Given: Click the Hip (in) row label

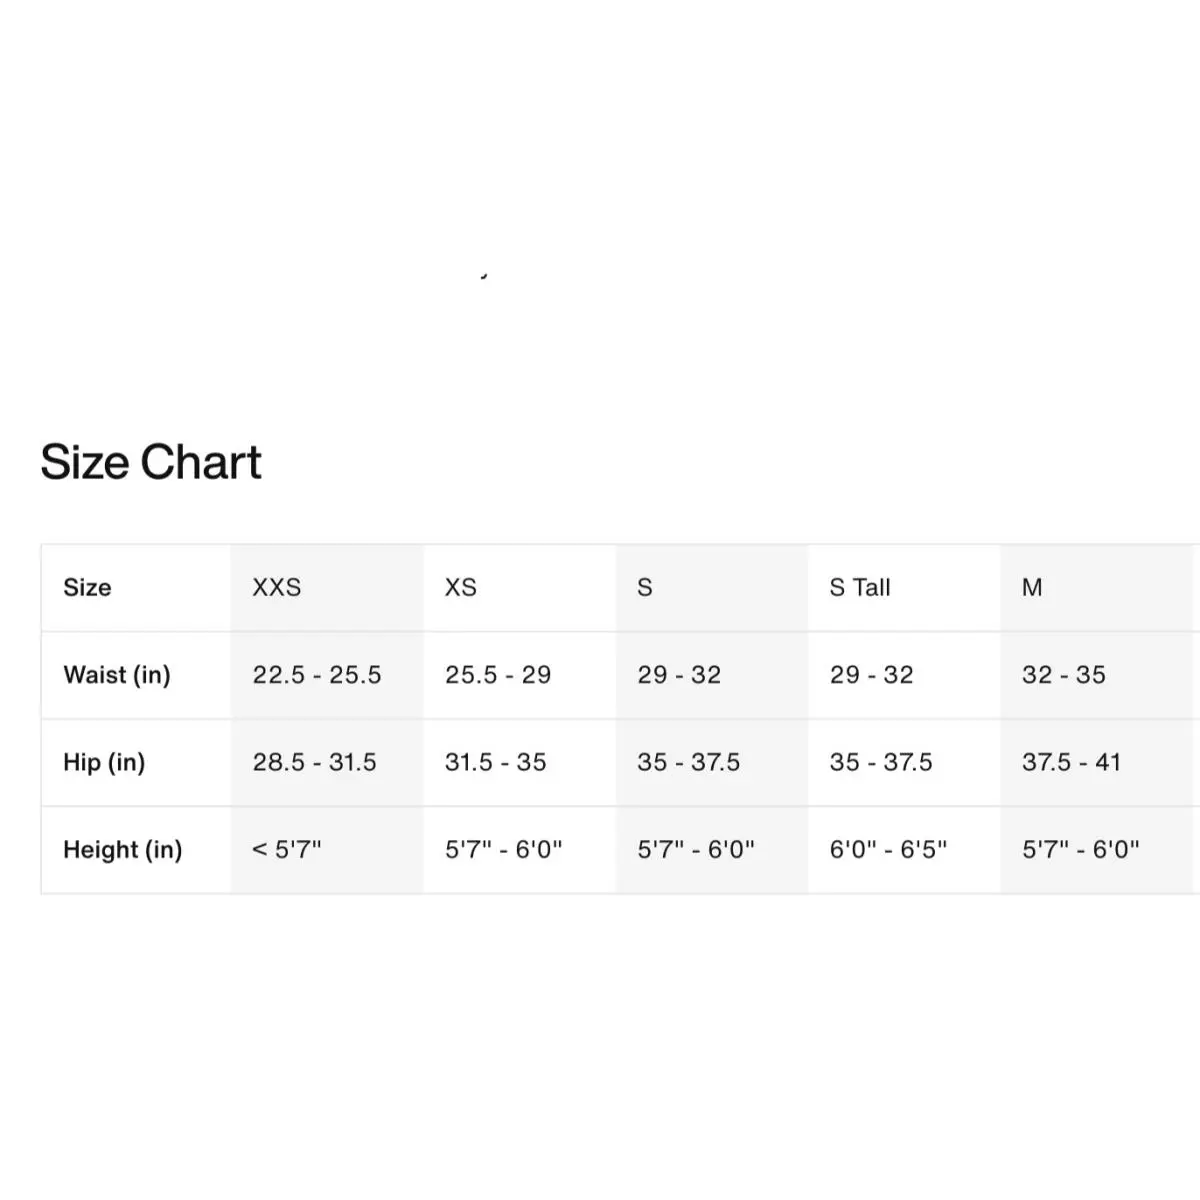Looking at the screenshot, I should pos(104,762).
